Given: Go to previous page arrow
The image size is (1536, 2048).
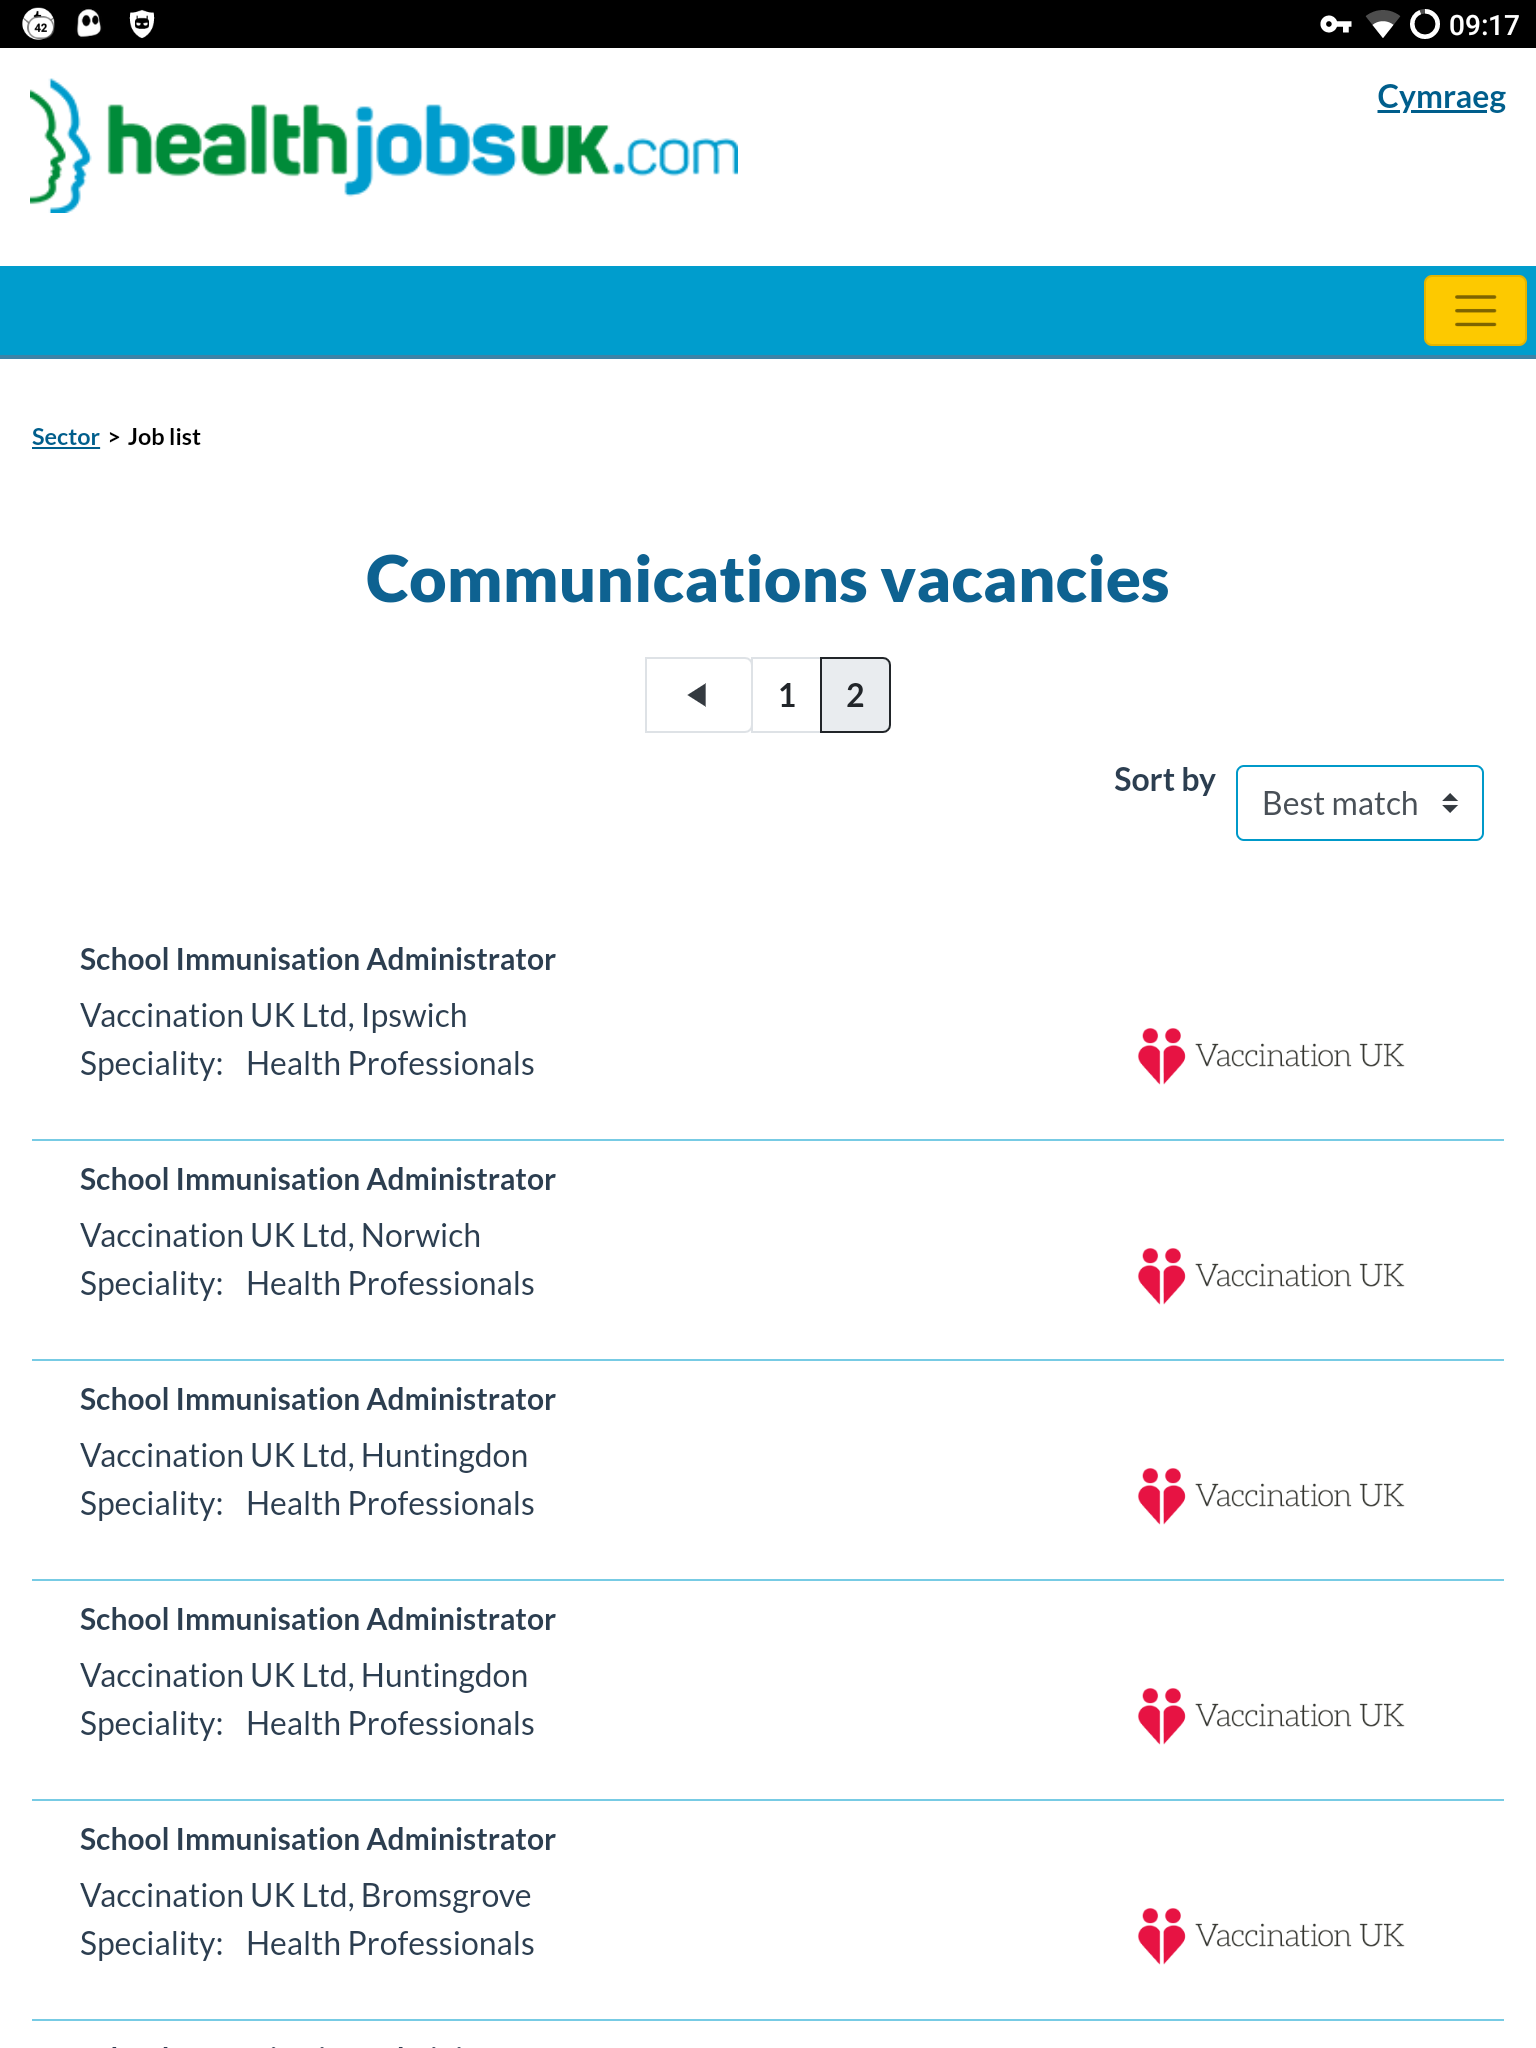Looking at the screenshot, I should click(x=698, y=695).
